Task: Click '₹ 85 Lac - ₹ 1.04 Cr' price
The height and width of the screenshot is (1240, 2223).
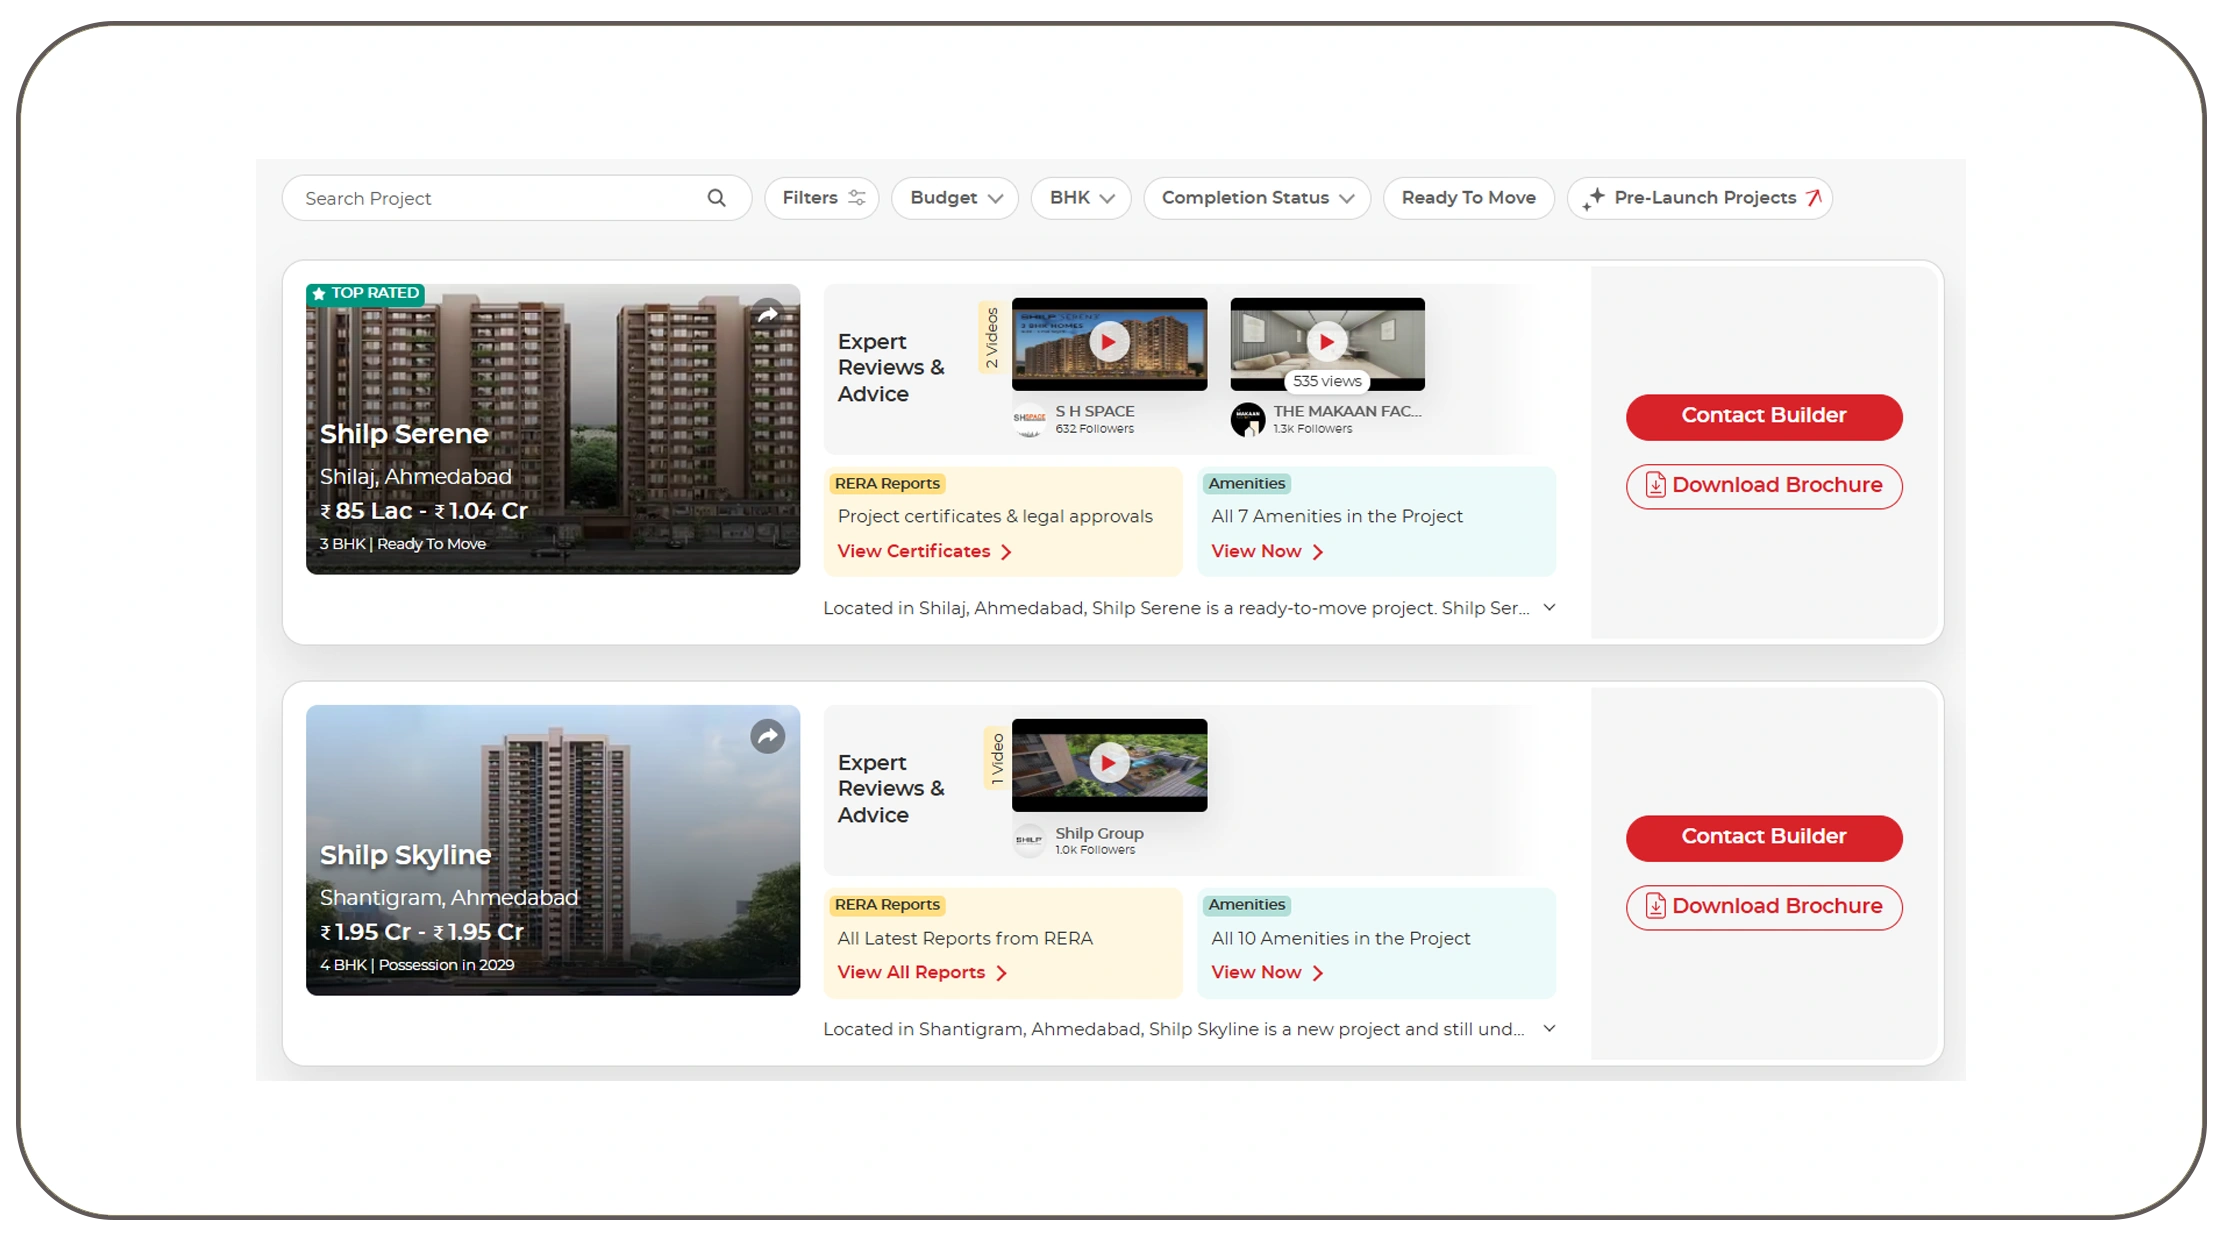Action: (423, 511)
